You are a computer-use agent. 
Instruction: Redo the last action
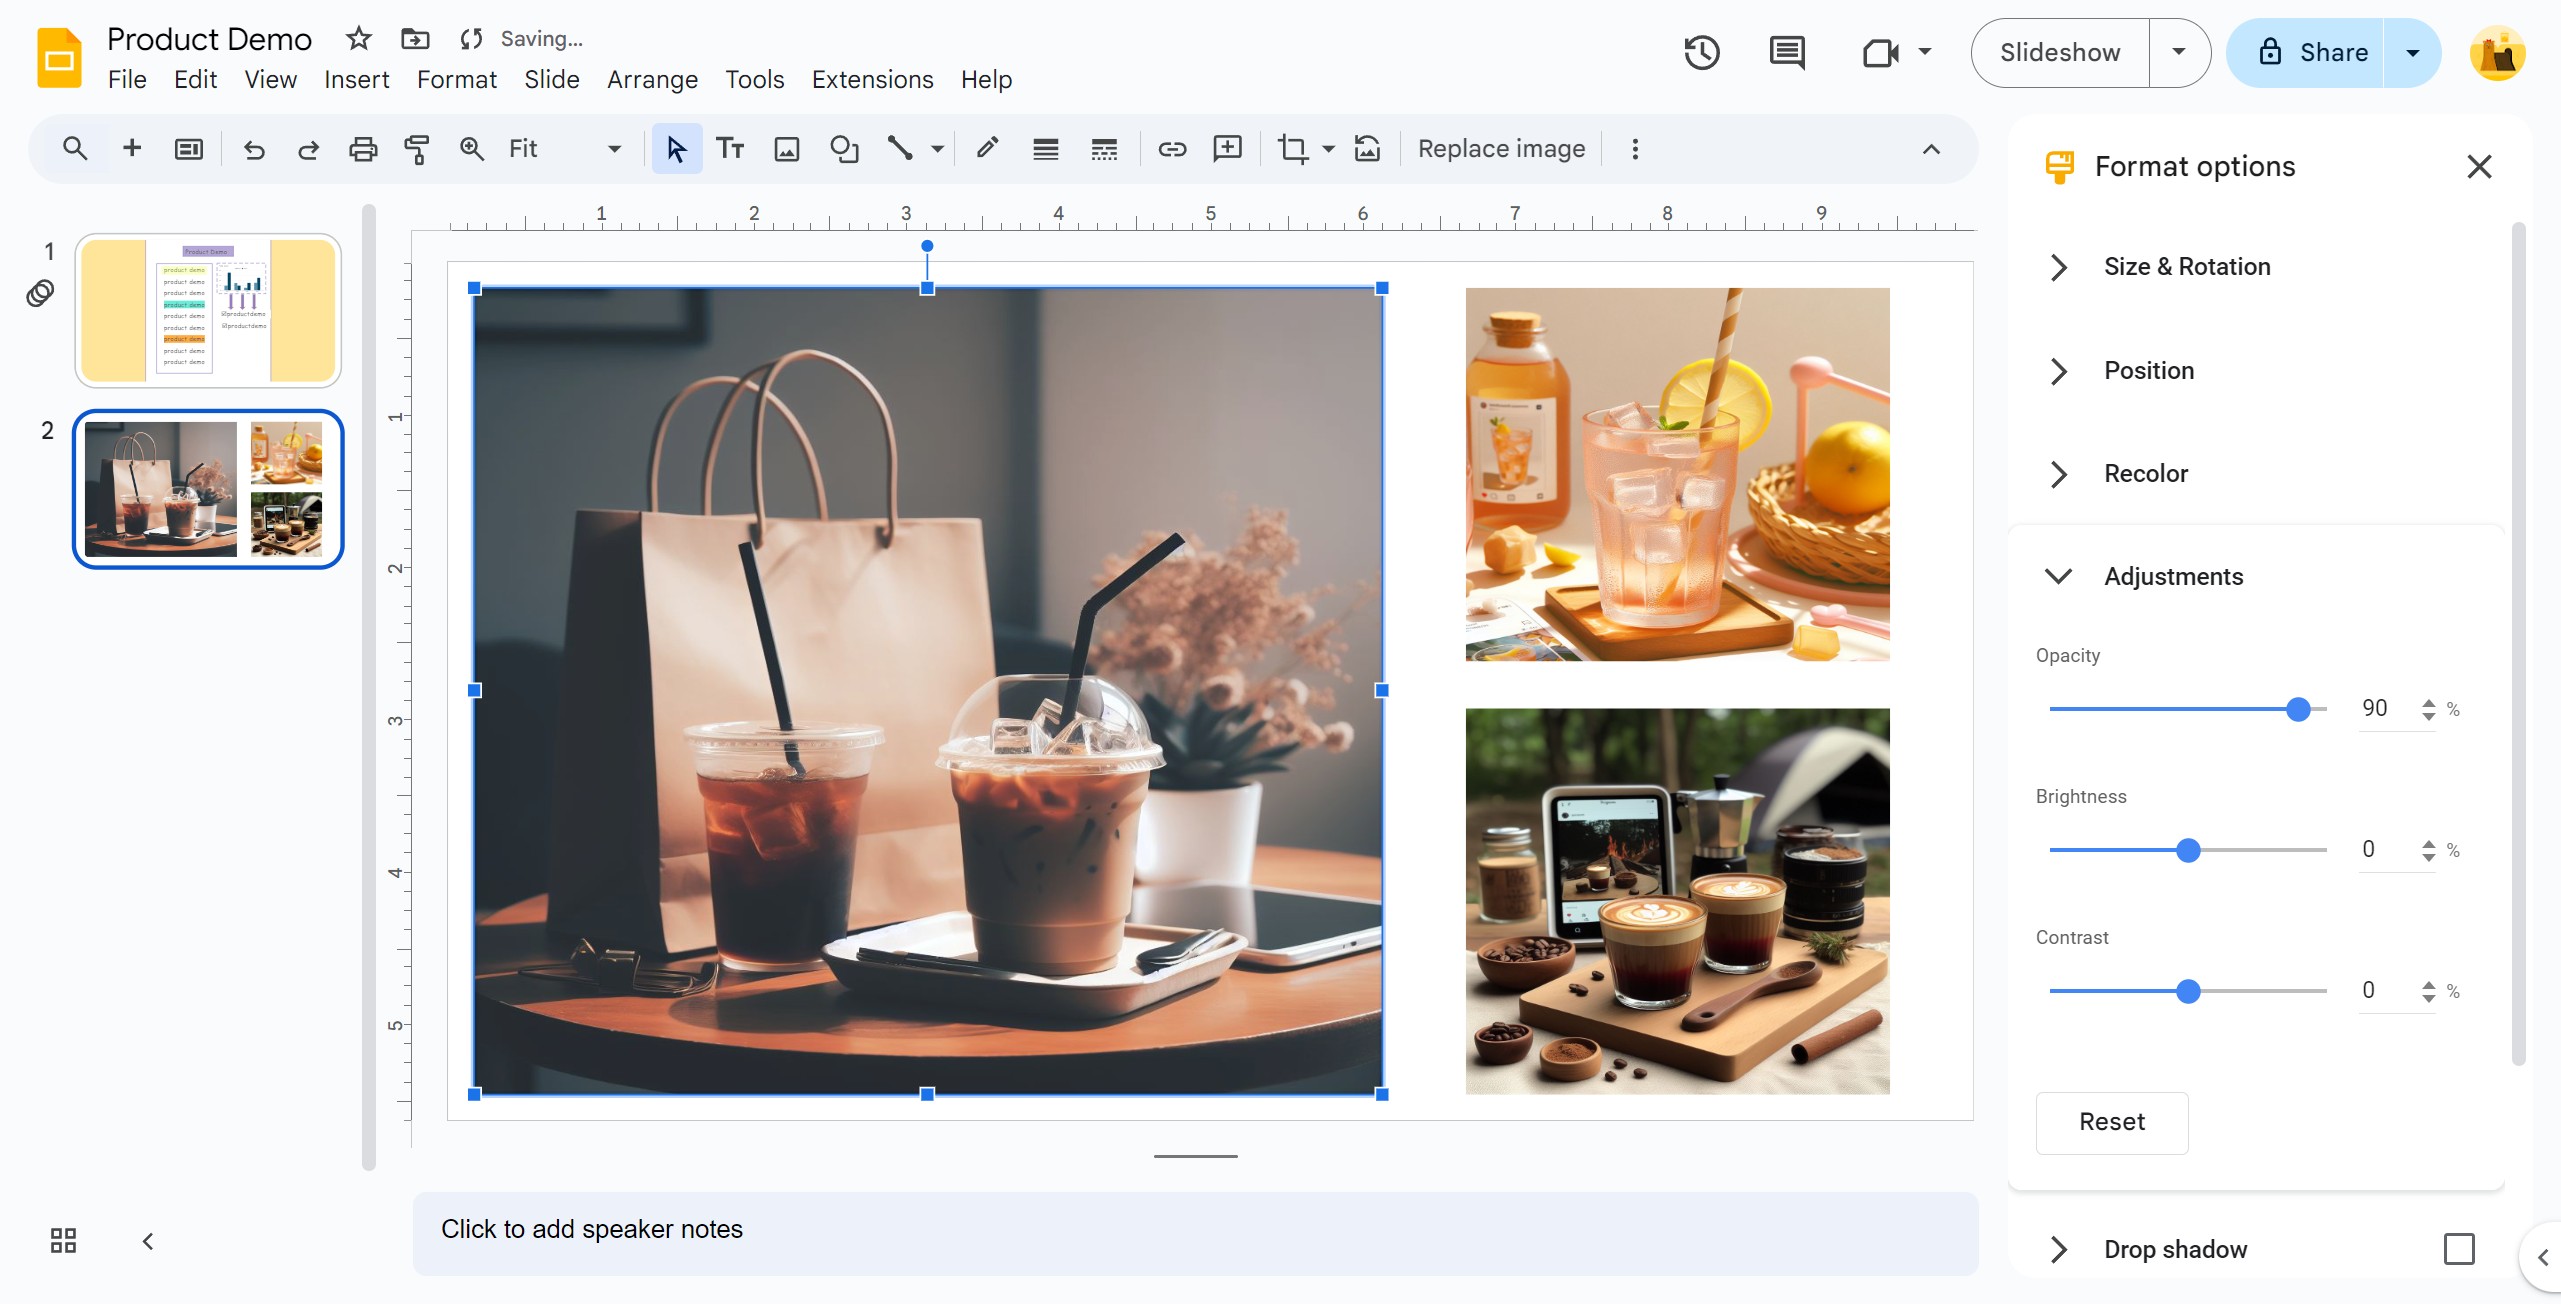pyautogui.click(x=308, y=149)
